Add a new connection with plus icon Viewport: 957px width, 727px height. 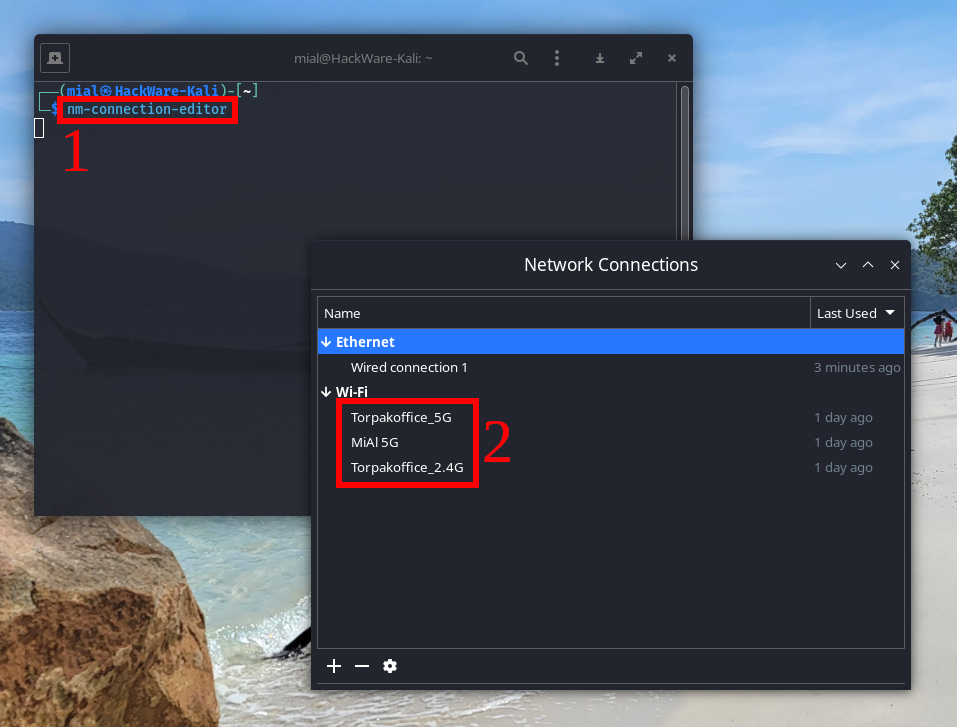334,666
